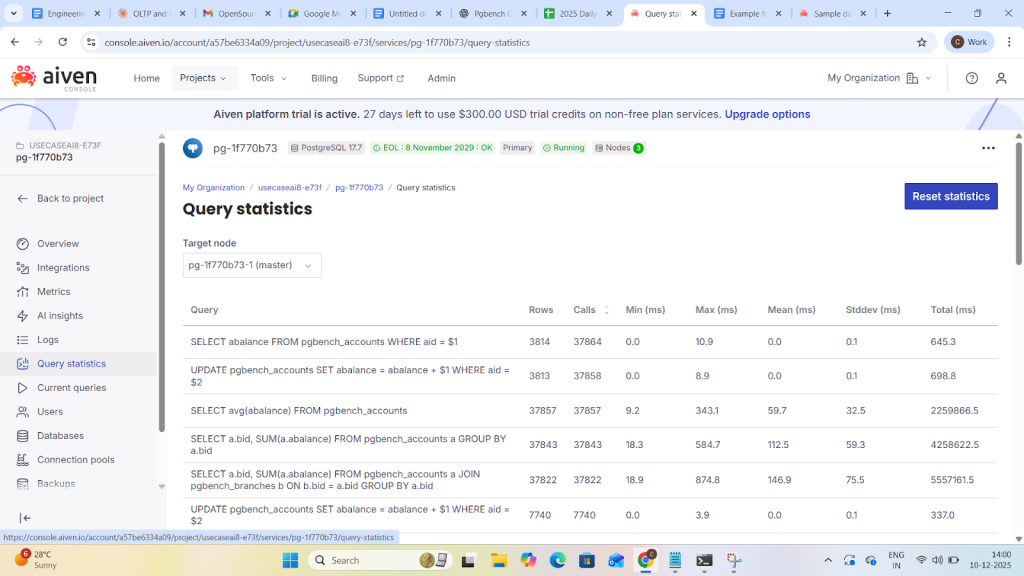
Task: Open Connection pools section
Action: click(x=75, y=460)
